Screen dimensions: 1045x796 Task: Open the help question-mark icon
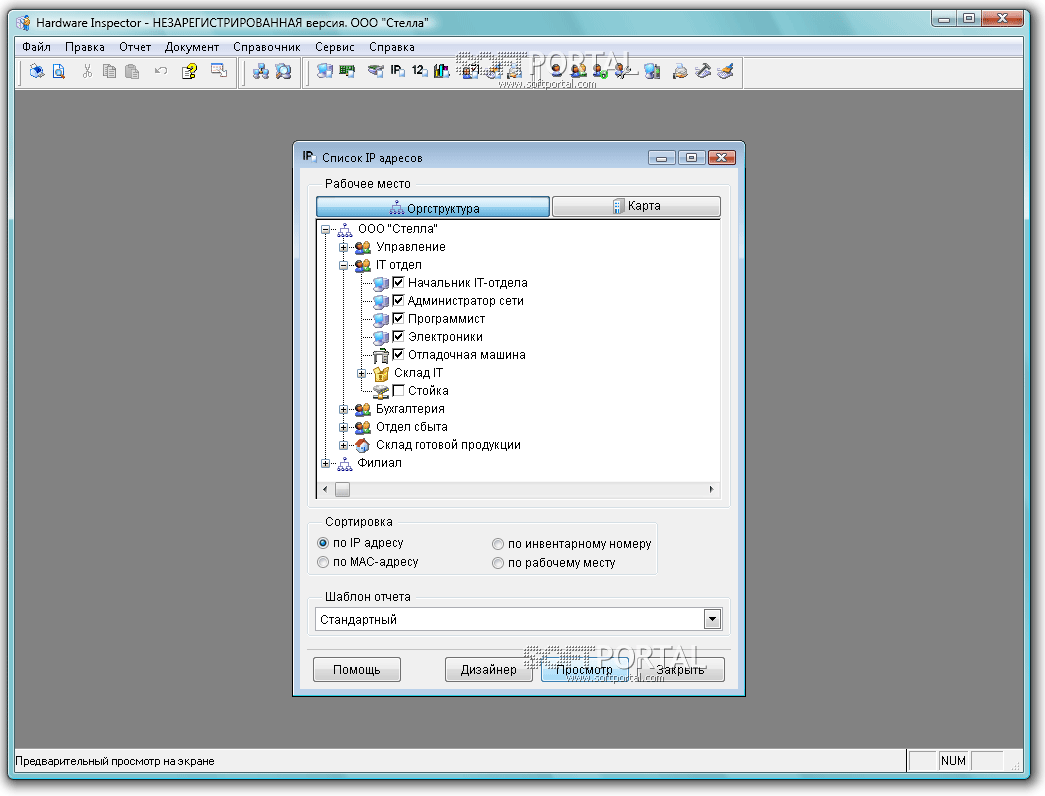point(189,71)
